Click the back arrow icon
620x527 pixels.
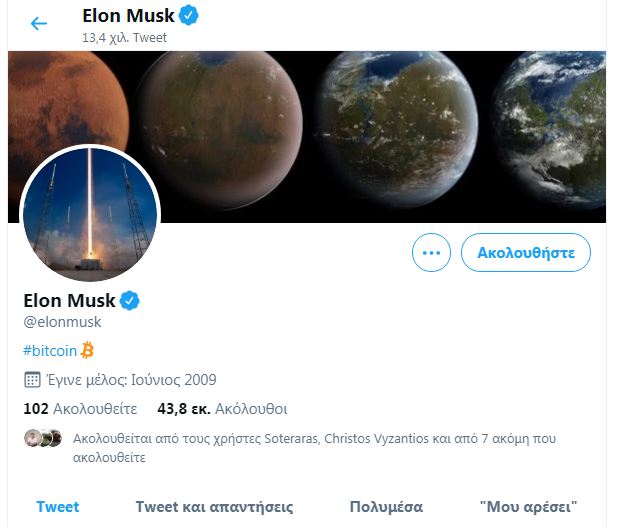point(39,23)
